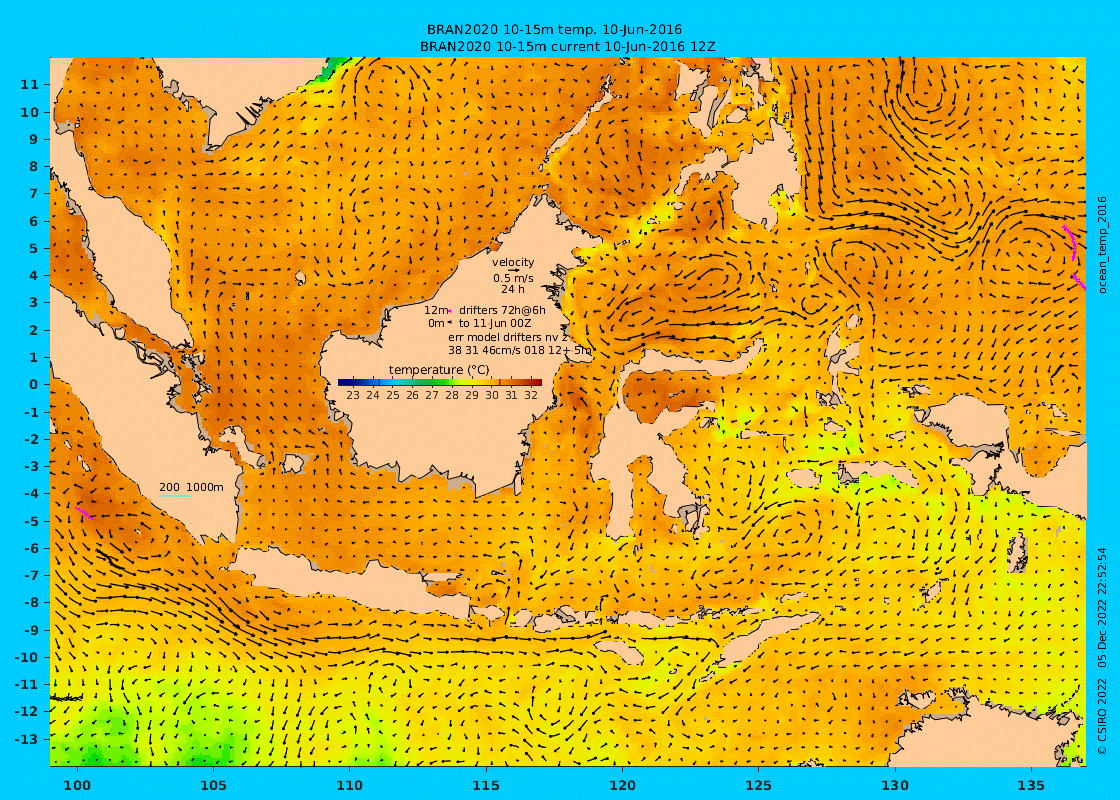Click latitude axis label 0
Viewport: 1120px width, 800px height.
point(34,384)
